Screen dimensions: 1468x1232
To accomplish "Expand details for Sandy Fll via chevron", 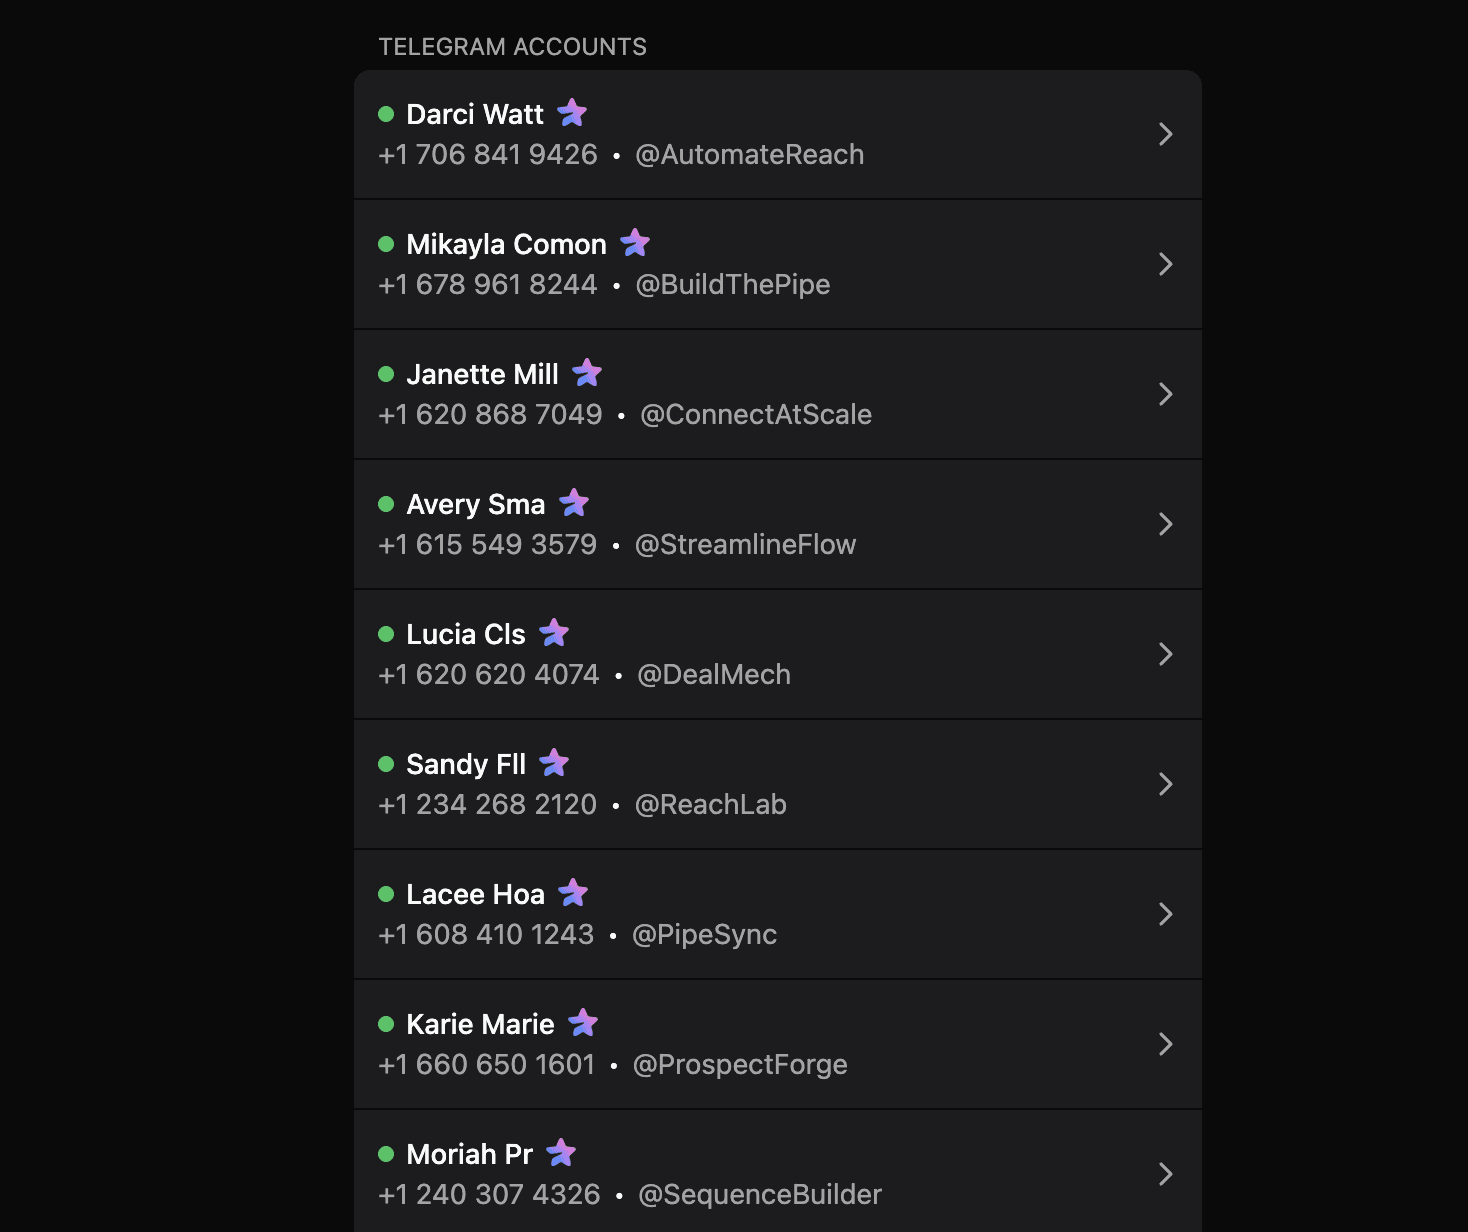I will click(1166, 784).
